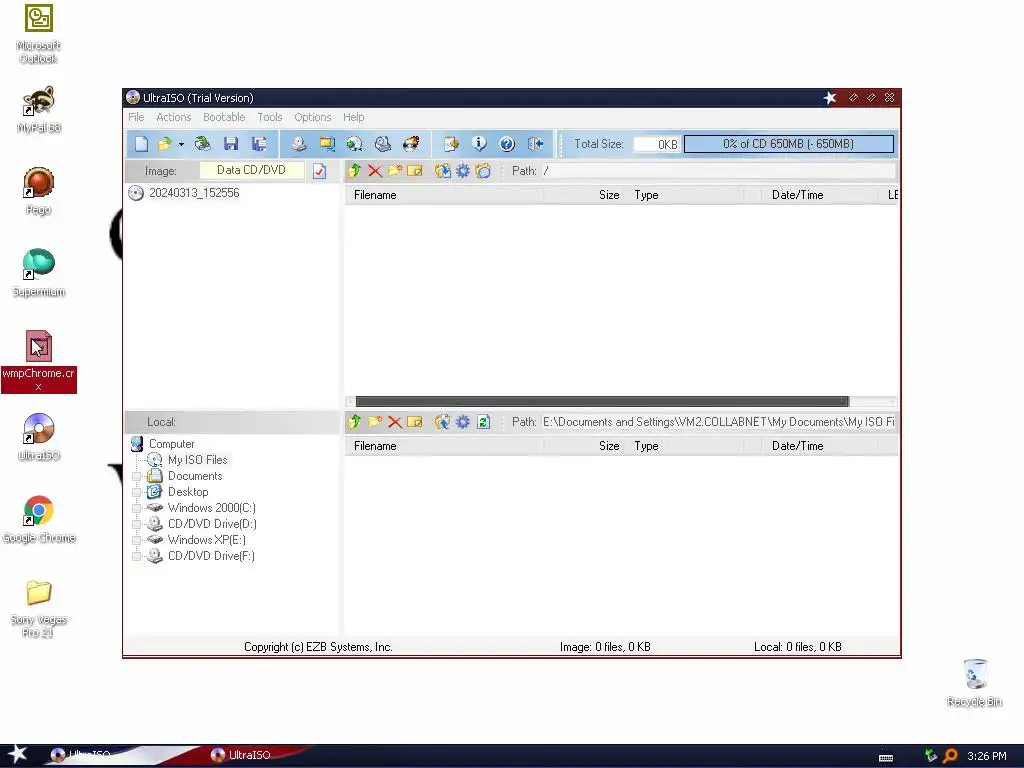Click the image pane Path field showing /
Viewport: 1024px width, 768px height.
[718, 171]
